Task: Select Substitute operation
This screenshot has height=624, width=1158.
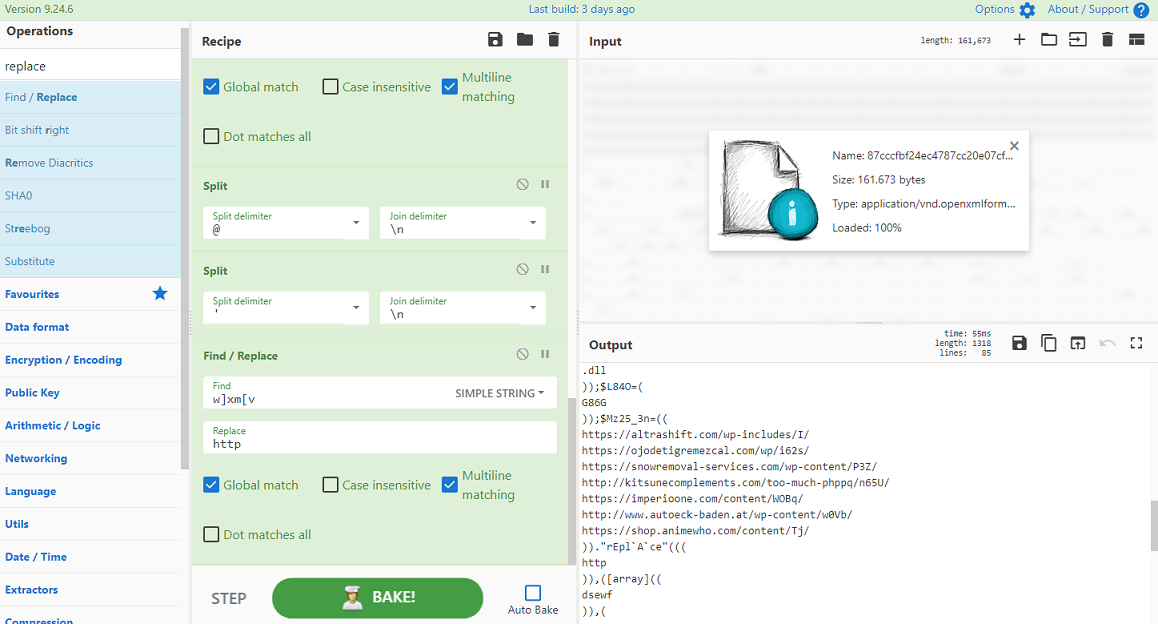Action: pyautogui.click(x=90, y=261)
